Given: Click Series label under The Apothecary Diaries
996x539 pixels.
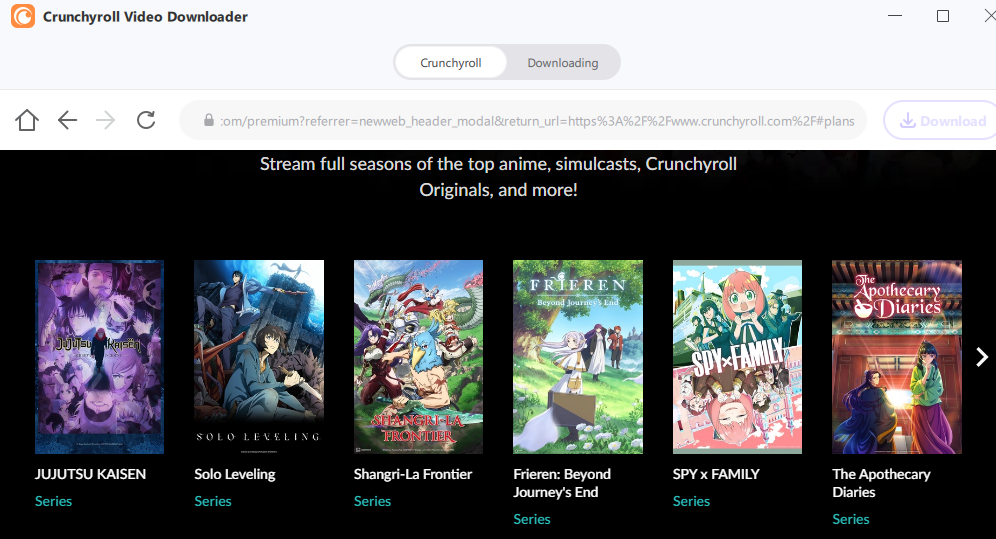Looking at the screenshot, I should click(851, 519).
